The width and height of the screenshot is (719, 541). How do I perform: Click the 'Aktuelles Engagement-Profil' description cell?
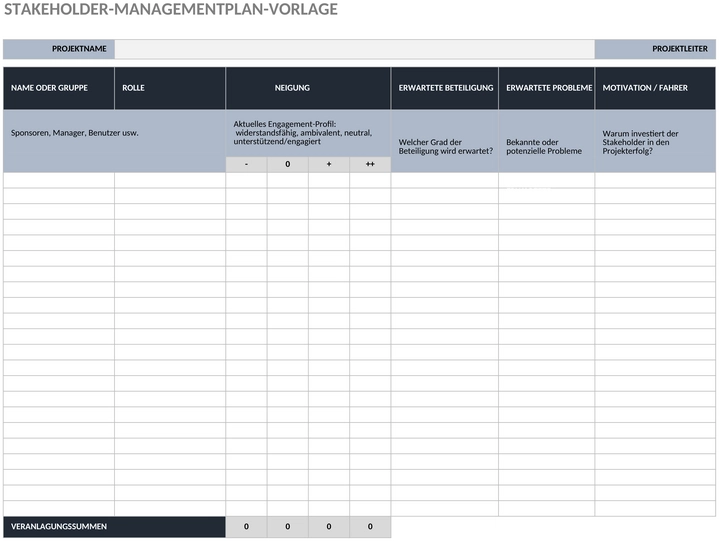308,133
